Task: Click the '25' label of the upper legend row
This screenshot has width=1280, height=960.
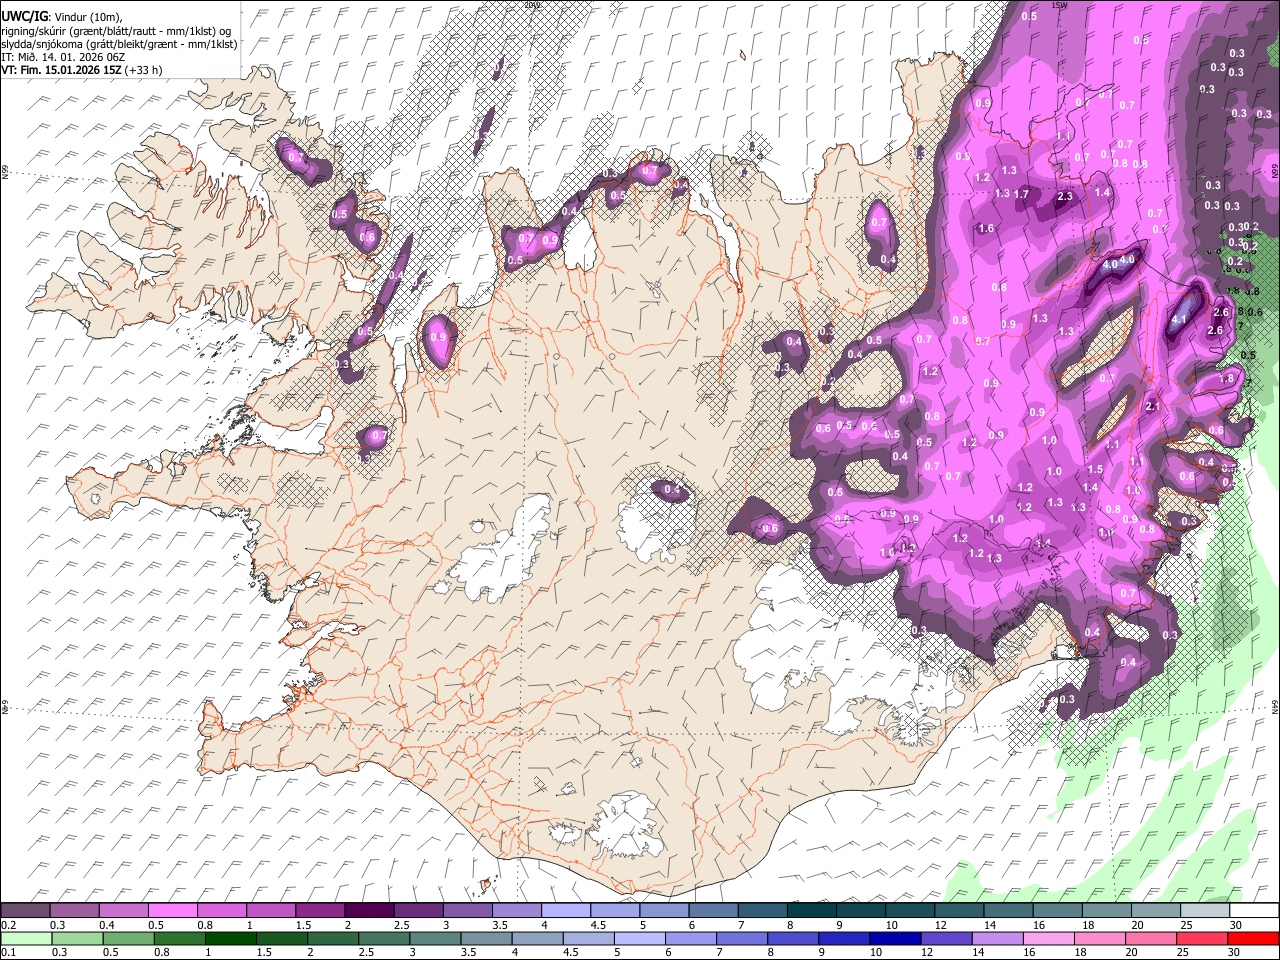Action: pyautogui.click(x=1185, y=925)
